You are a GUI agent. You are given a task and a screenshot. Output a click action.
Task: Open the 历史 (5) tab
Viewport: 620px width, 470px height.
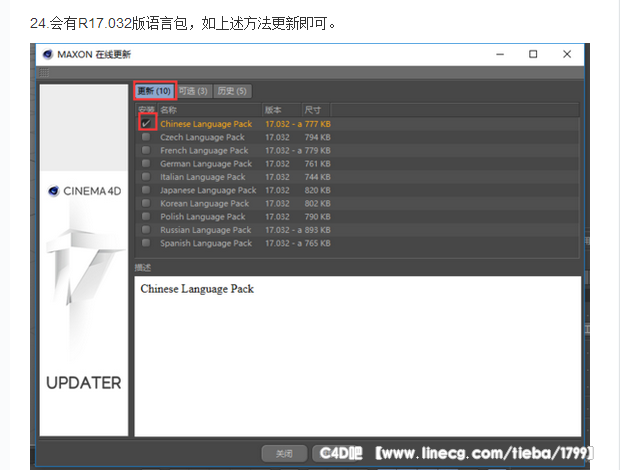(232, 91)
